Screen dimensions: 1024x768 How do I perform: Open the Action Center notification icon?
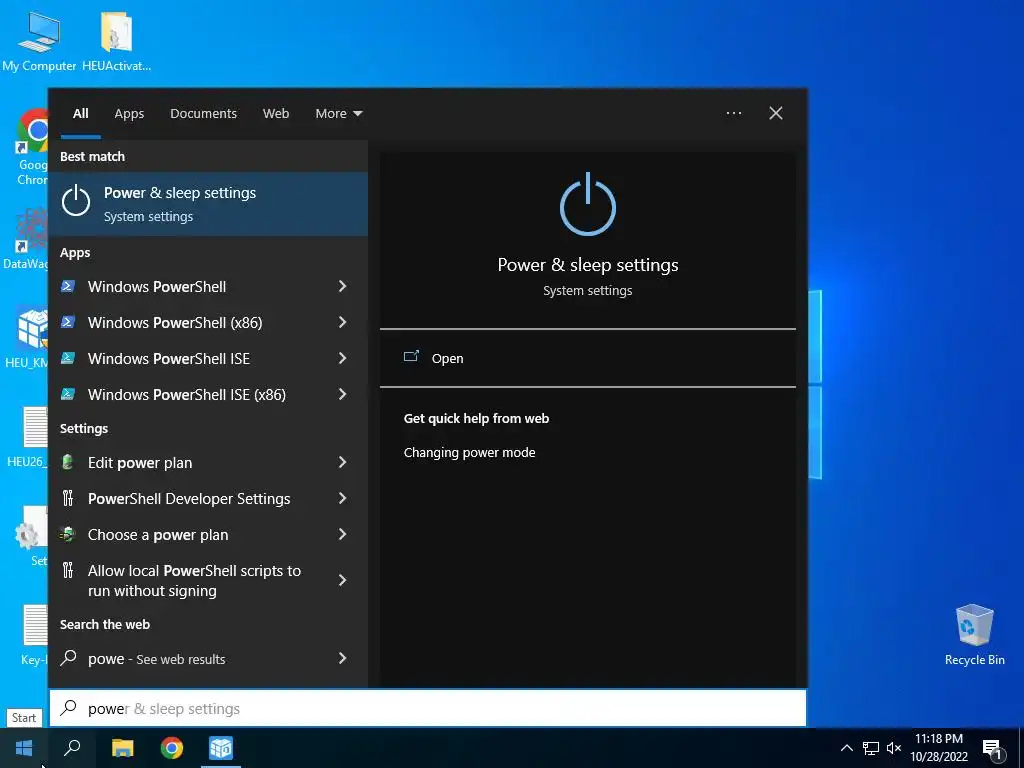tap(993, 748)
